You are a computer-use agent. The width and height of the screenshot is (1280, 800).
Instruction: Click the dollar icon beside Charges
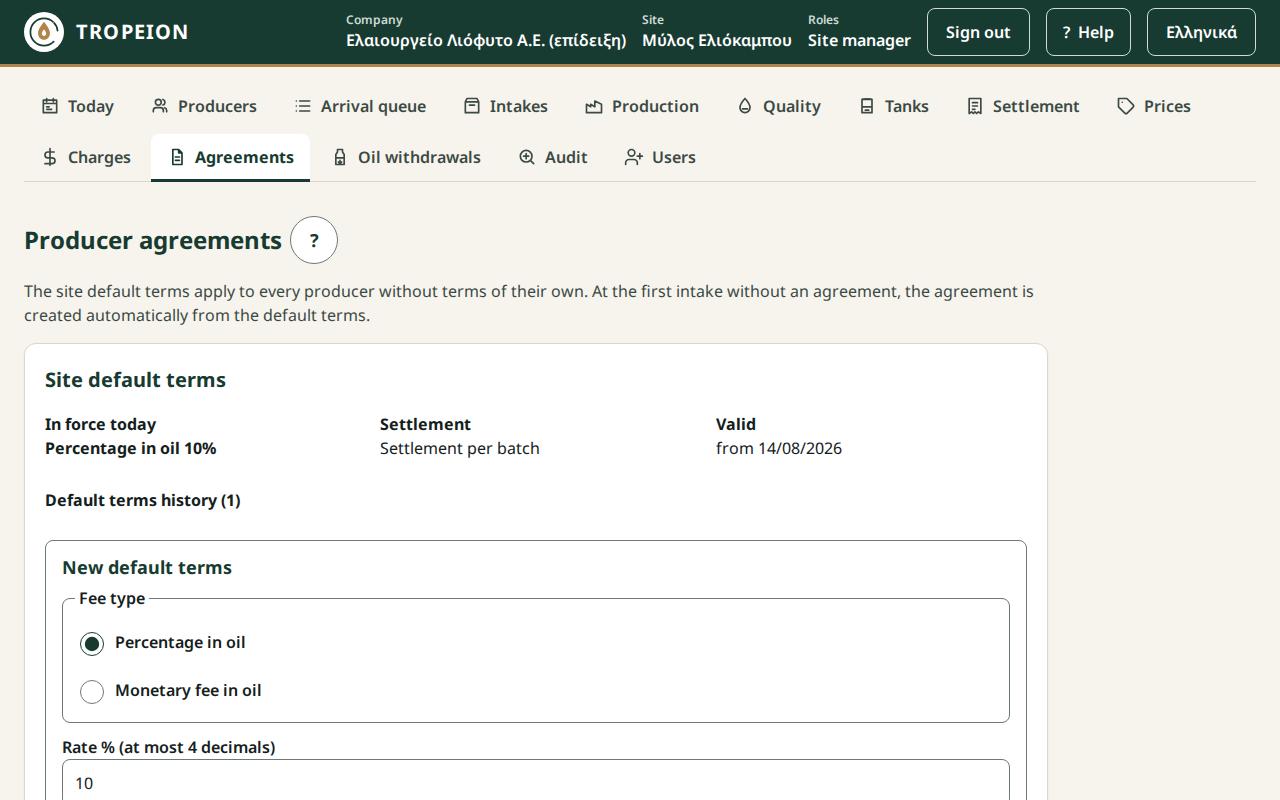click(x=50, y=157)
